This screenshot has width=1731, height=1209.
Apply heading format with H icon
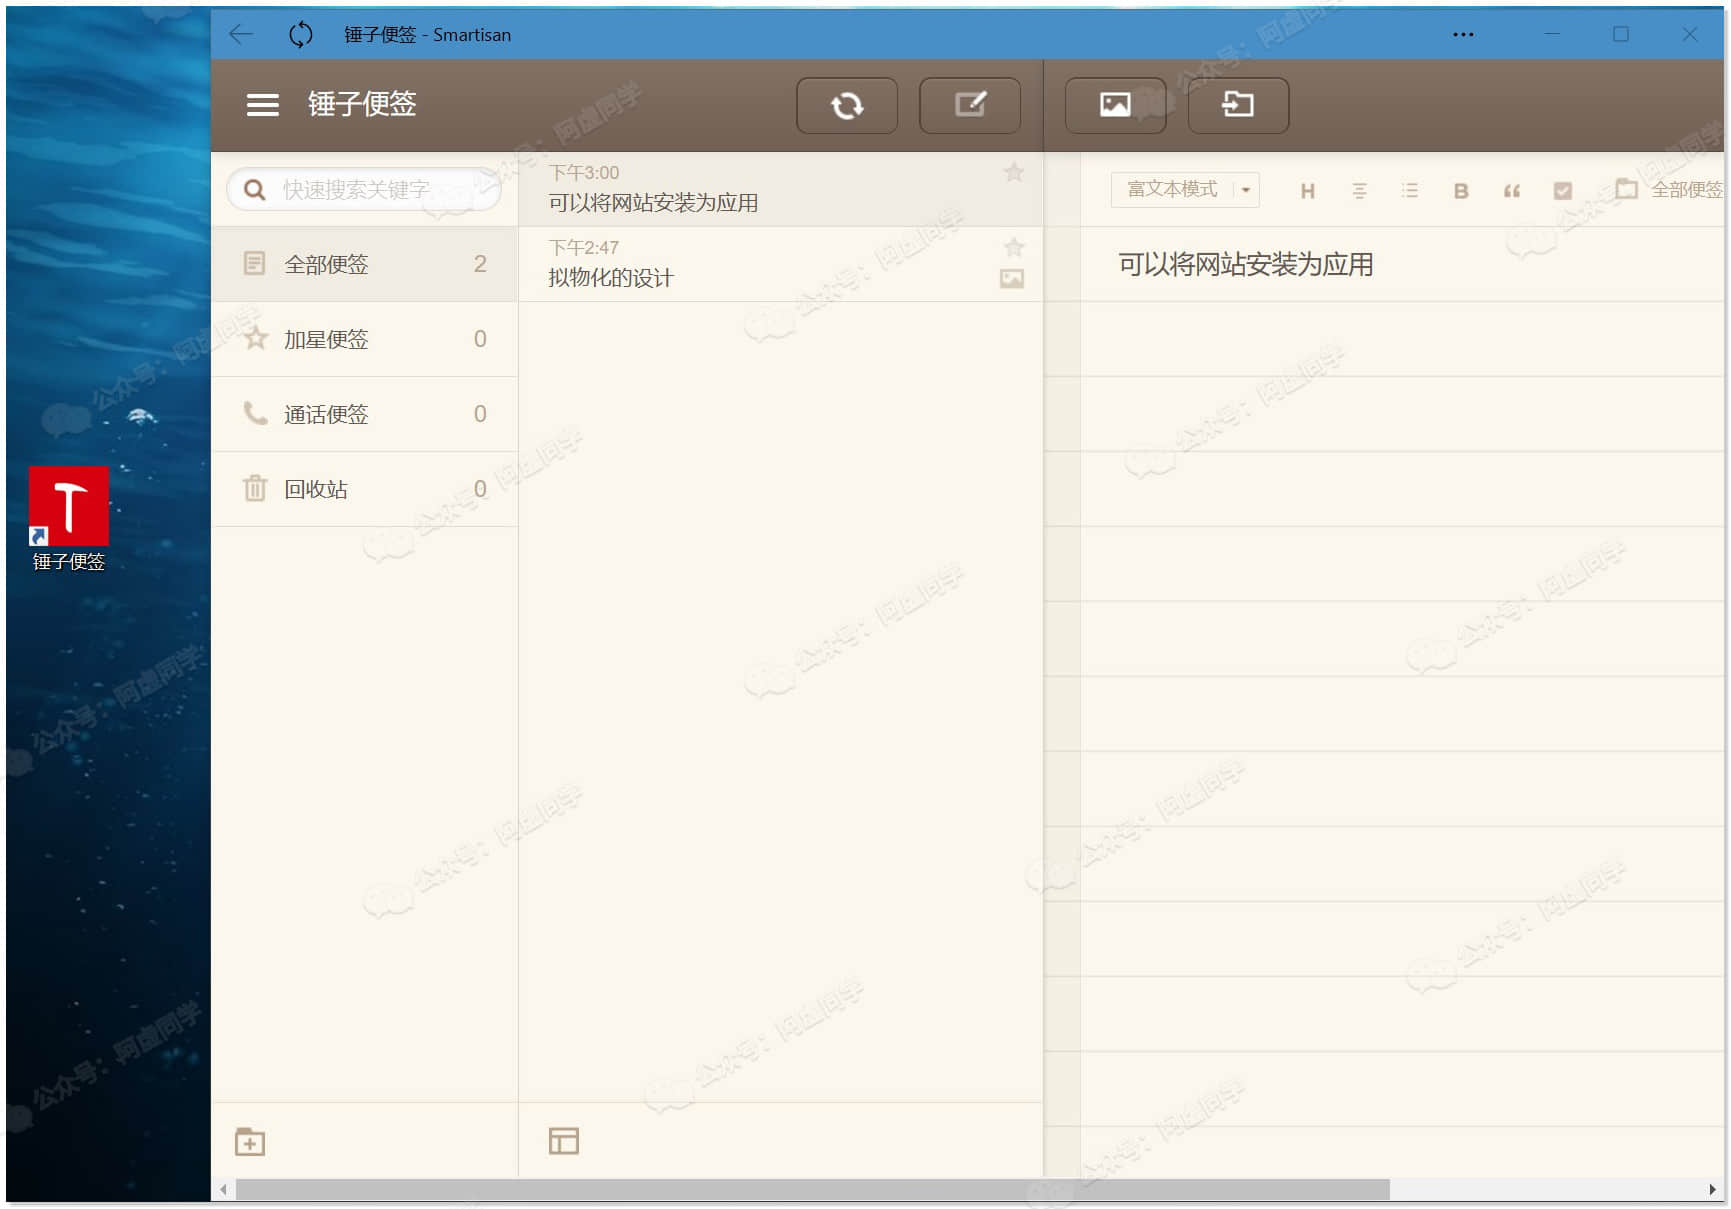(x=1307, y=191)
